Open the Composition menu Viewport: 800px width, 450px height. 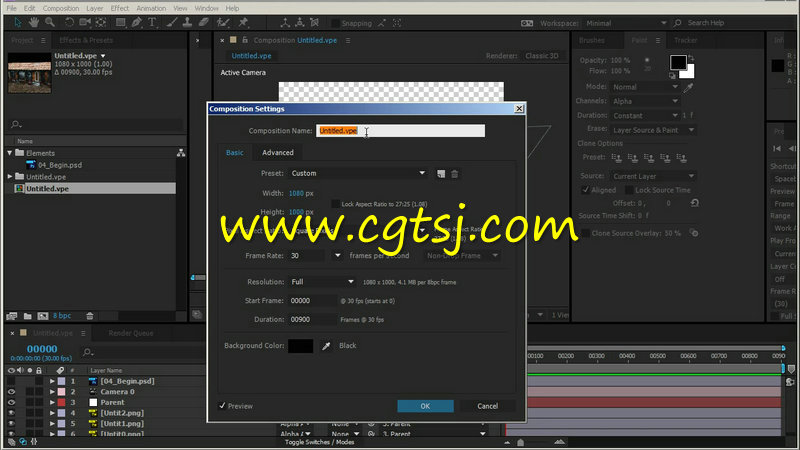coord(61,8)
